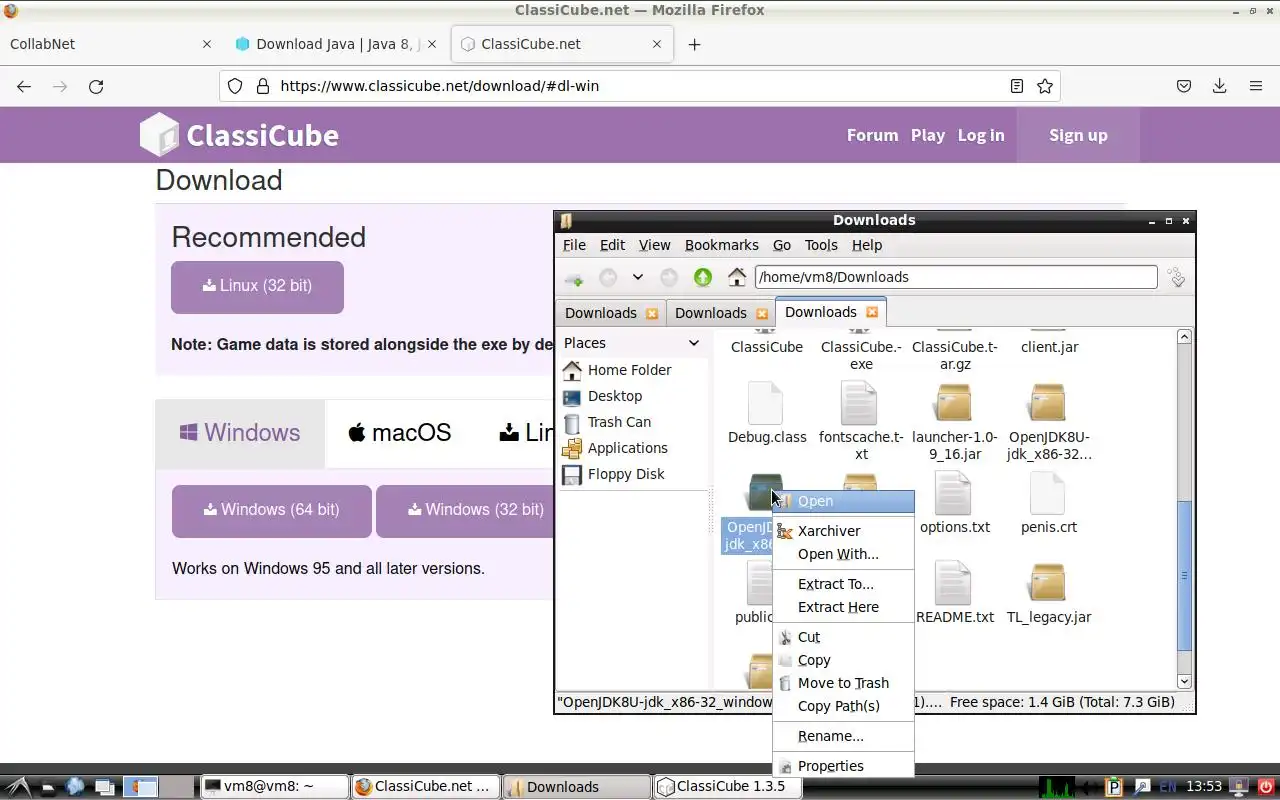Screen dimensions: 1280x800
Task: Click the Linux (32 bit) download button
Action: coord(257,287)
